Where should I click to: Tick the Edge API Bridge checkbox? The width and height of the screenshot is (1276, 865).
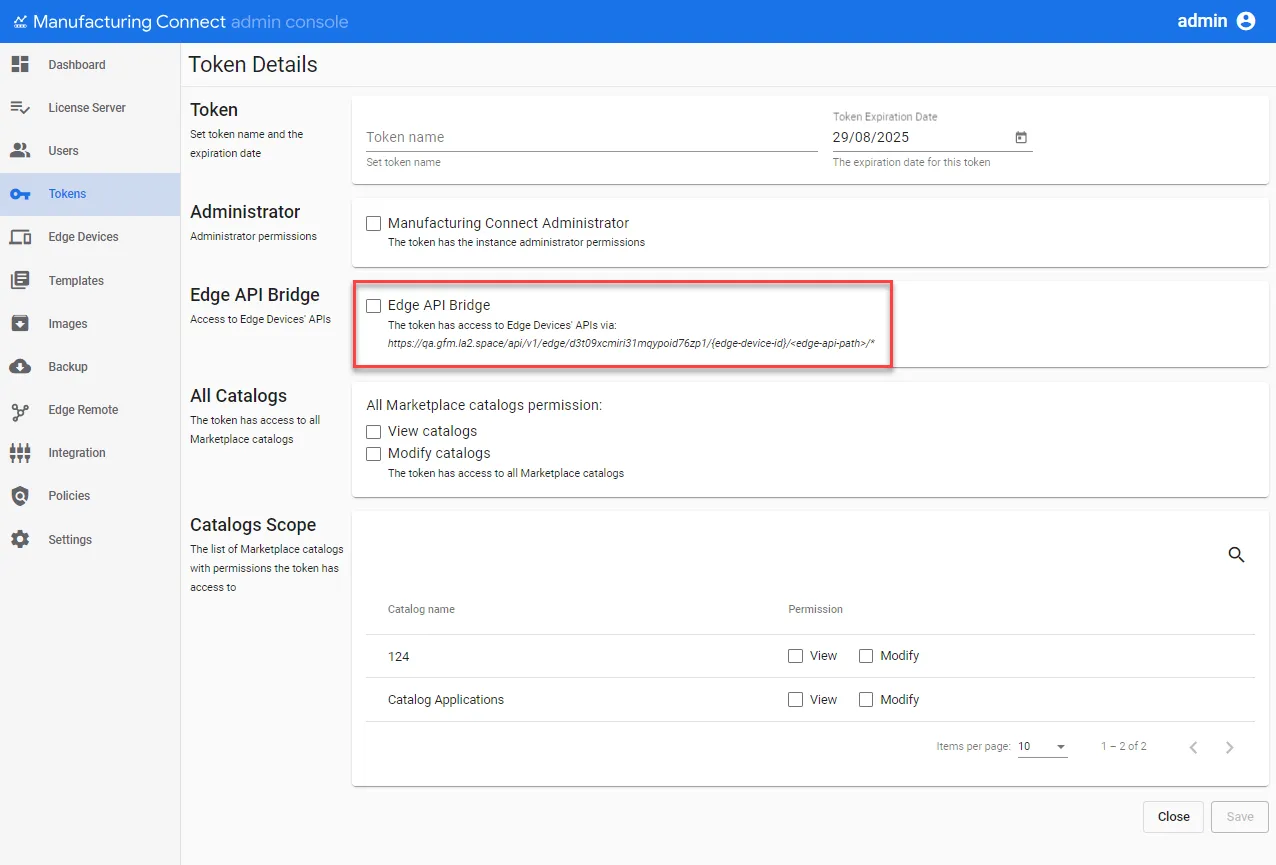[x=374, y=306]
